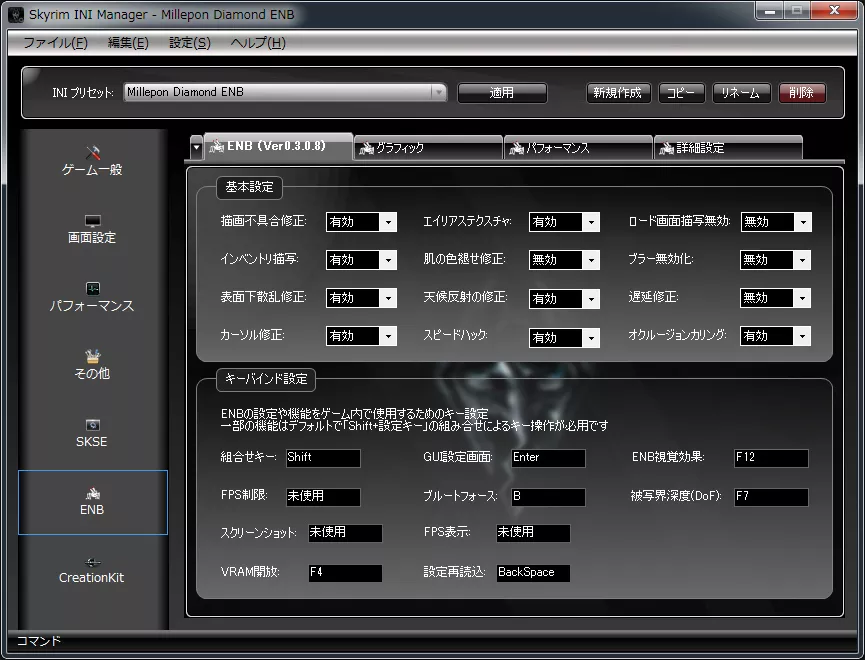
Task: Click the コマンド label in the status bar
Action: tap(39, 641)
